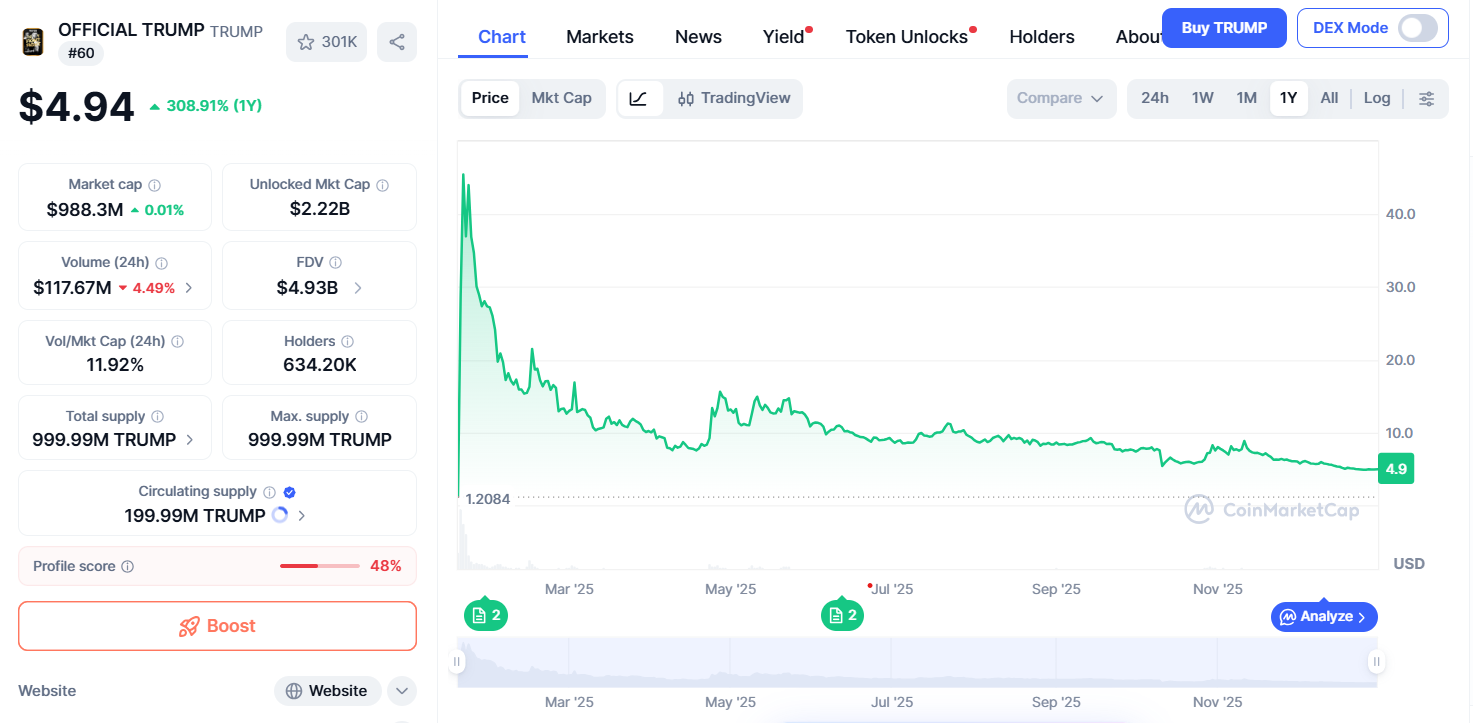Expand the Website links dropdown chevron
The width and height of the screenshot is (1473, 723).
pyautogui.click(x=401, y=691)
